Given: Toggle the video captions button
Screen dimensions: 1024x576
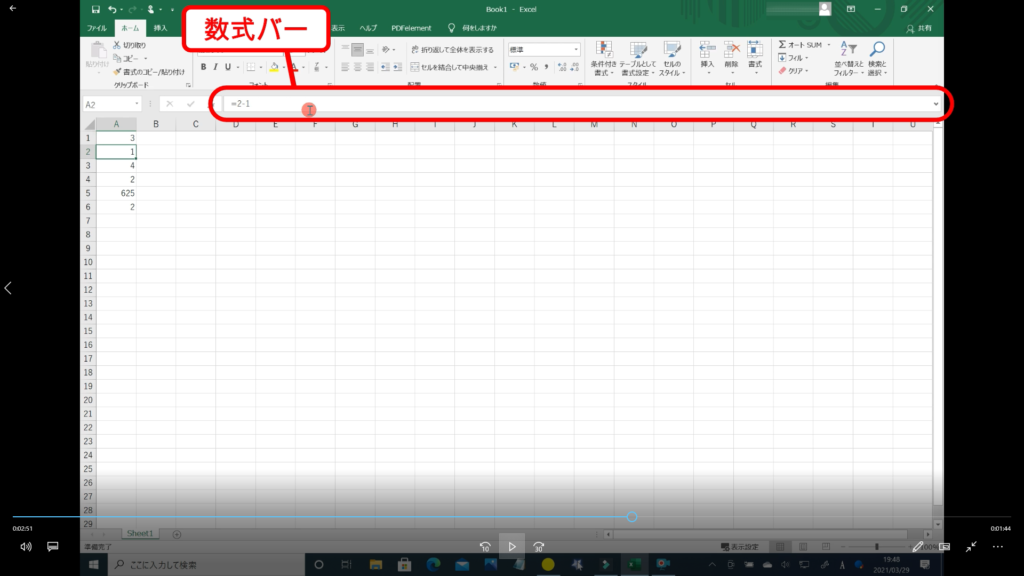Looking at the screenshot, I should [53, 547].
